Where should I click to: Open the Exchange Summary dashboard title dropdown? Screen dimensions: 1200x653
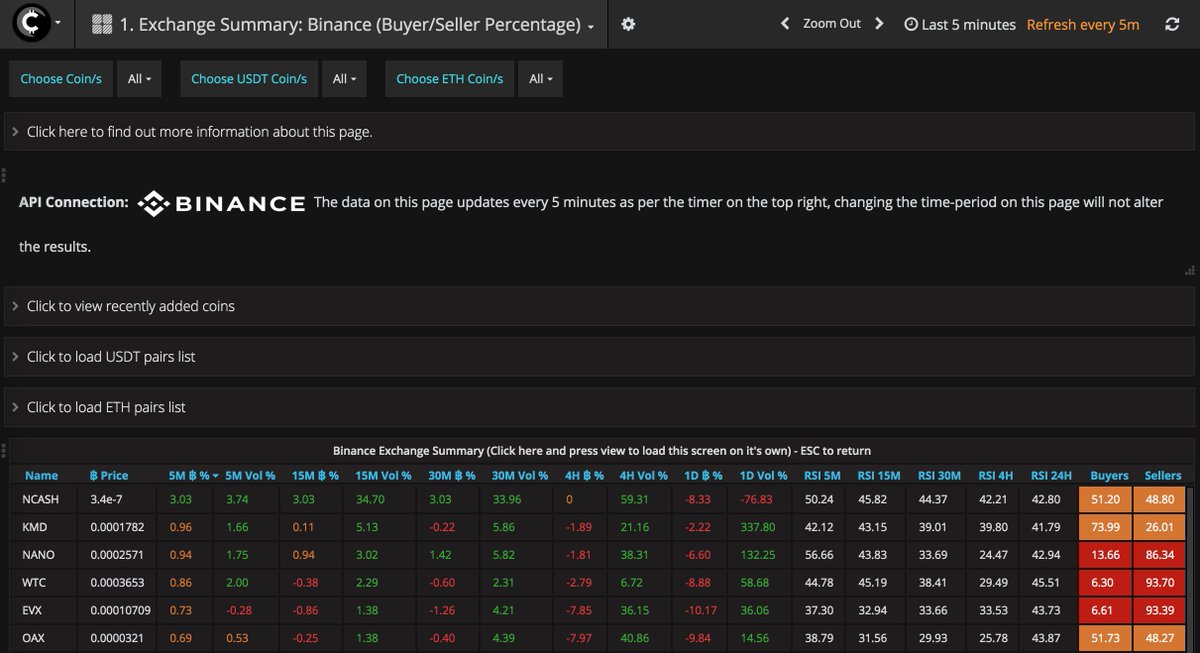tap(342, 25)
